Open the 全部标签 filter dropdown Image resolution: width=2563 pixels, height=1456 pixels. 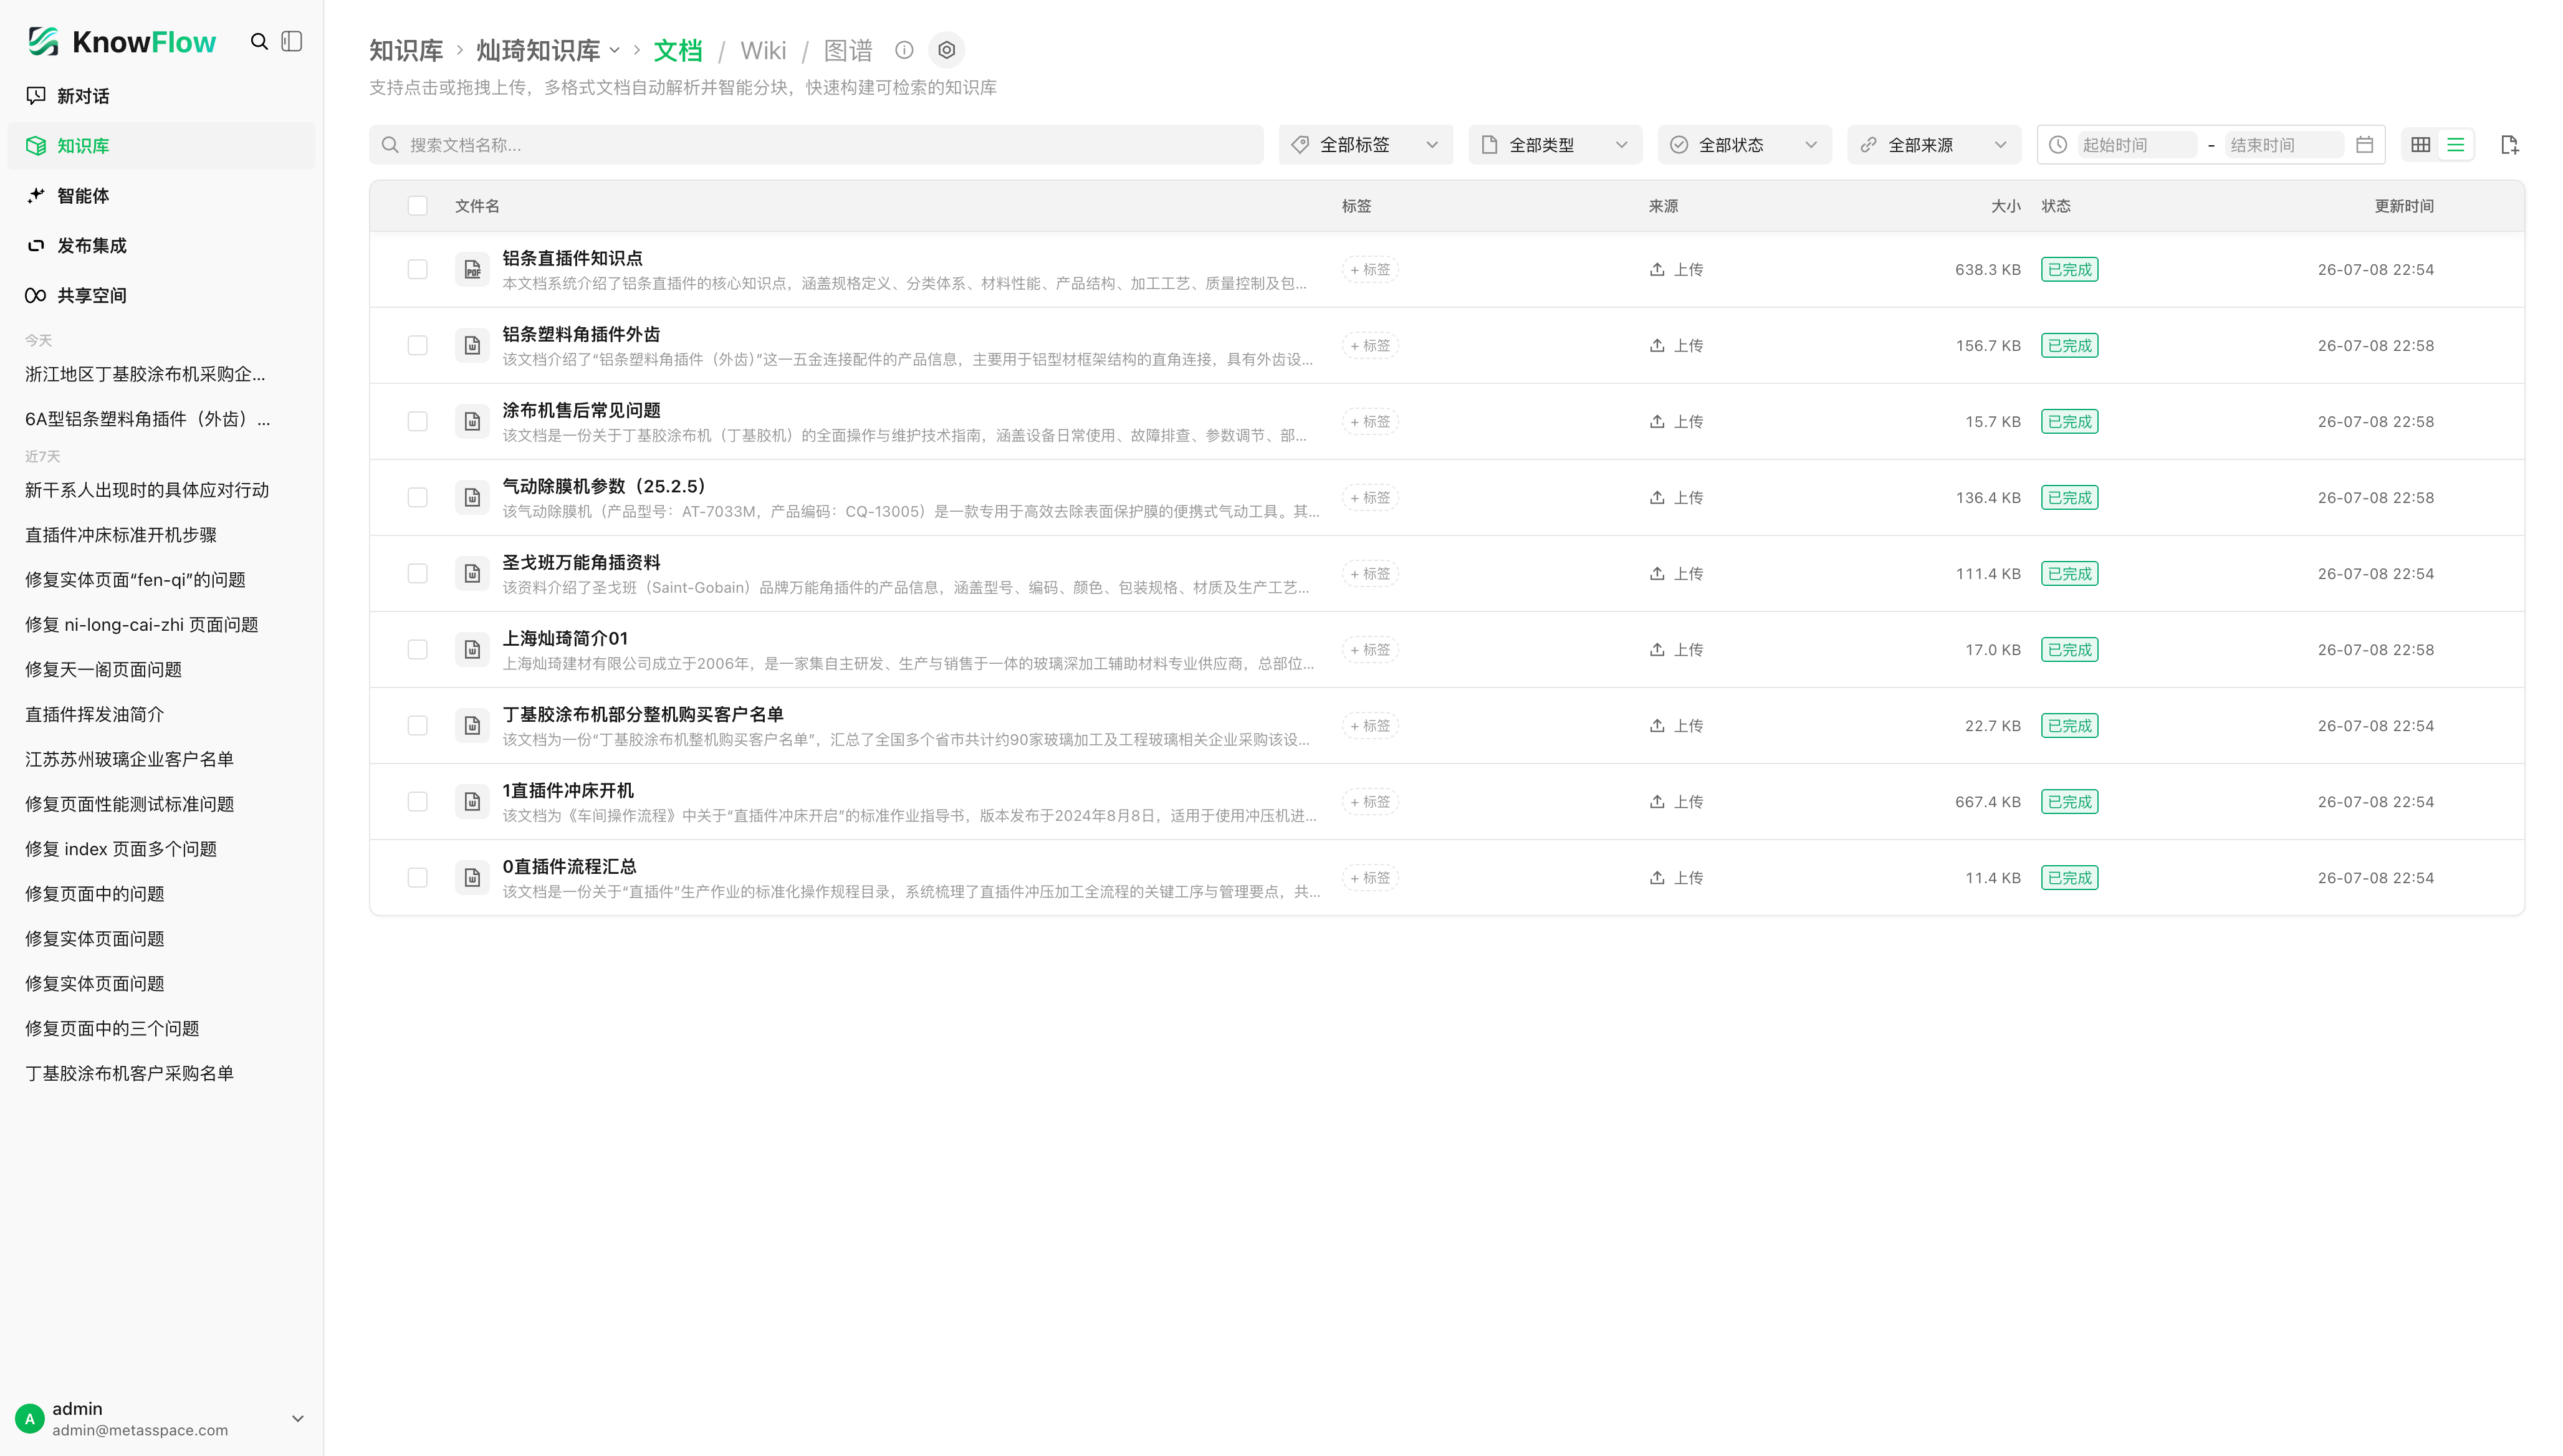pyautogui.click(x=1365, y=145)
